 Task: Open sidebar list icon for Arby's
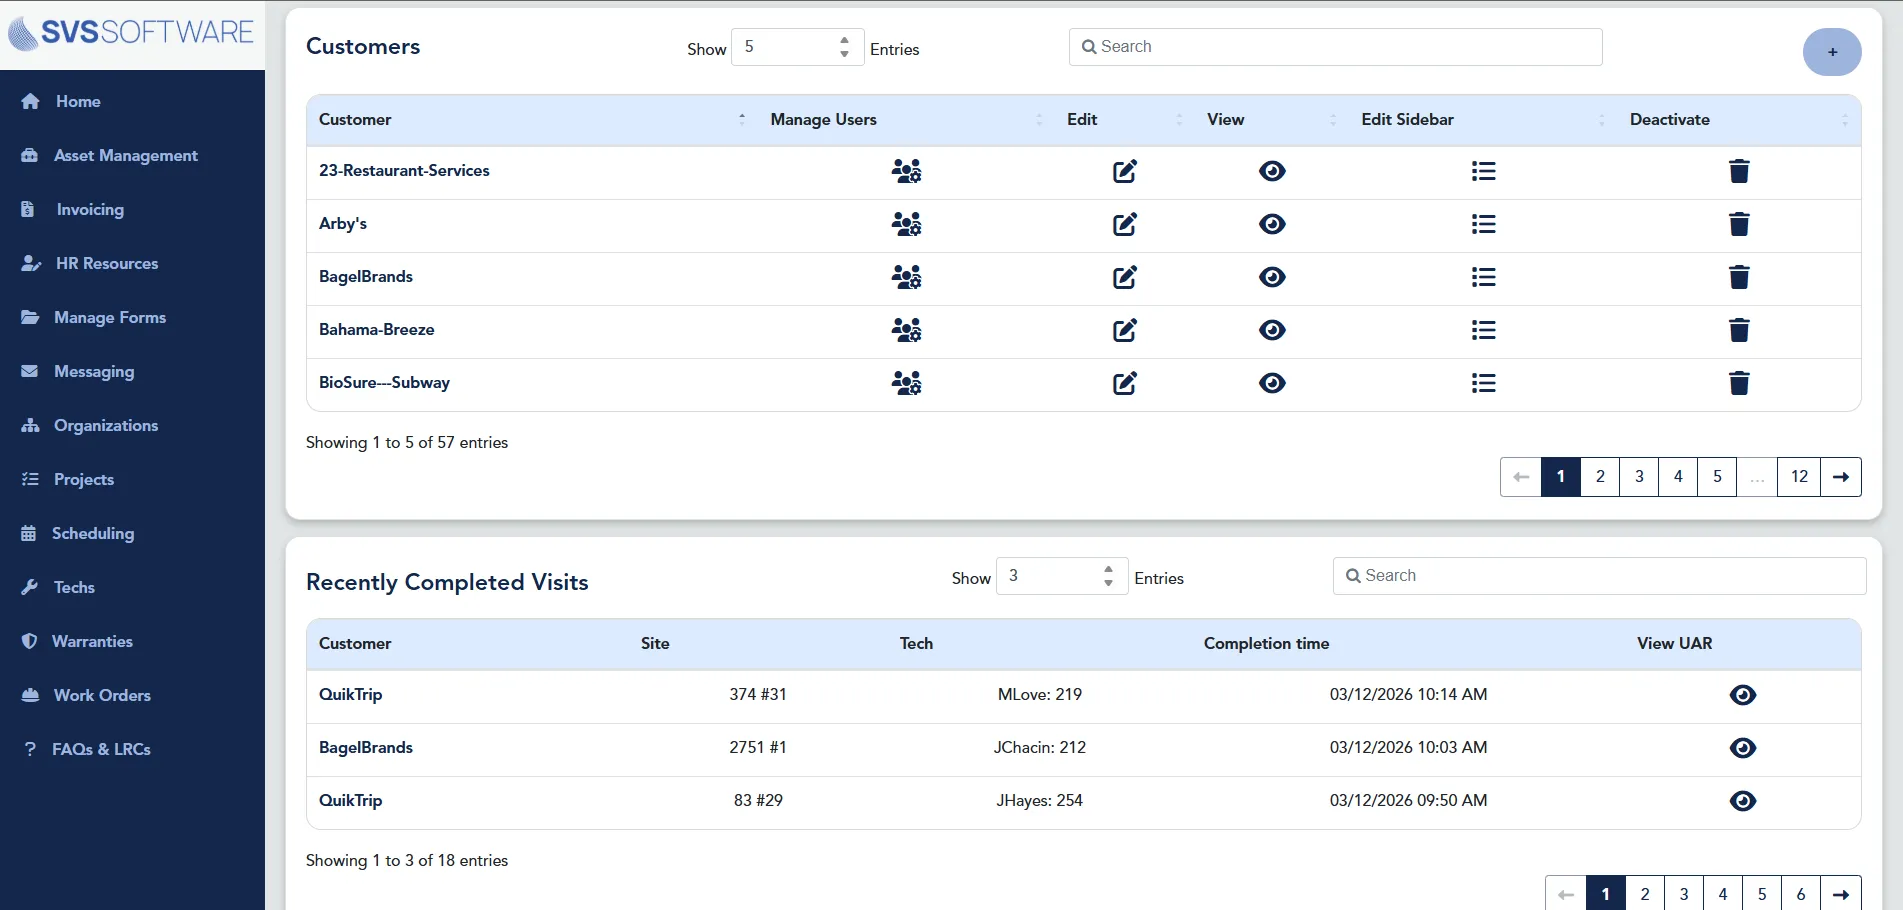point(1483,224)
